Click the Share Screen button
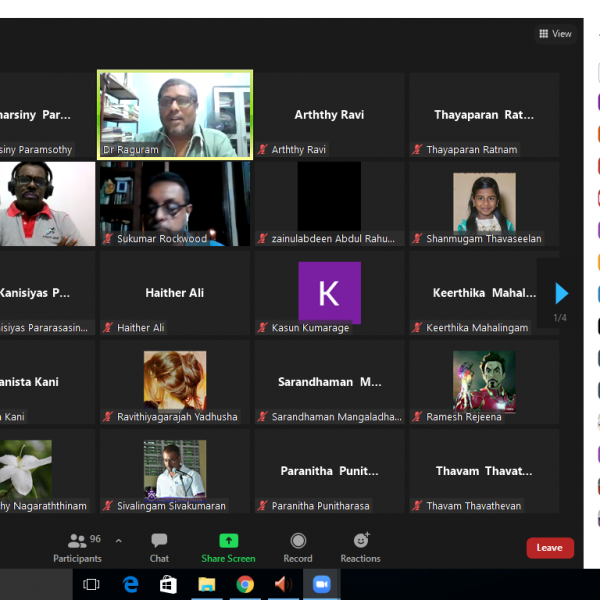 tap(228, 548)
